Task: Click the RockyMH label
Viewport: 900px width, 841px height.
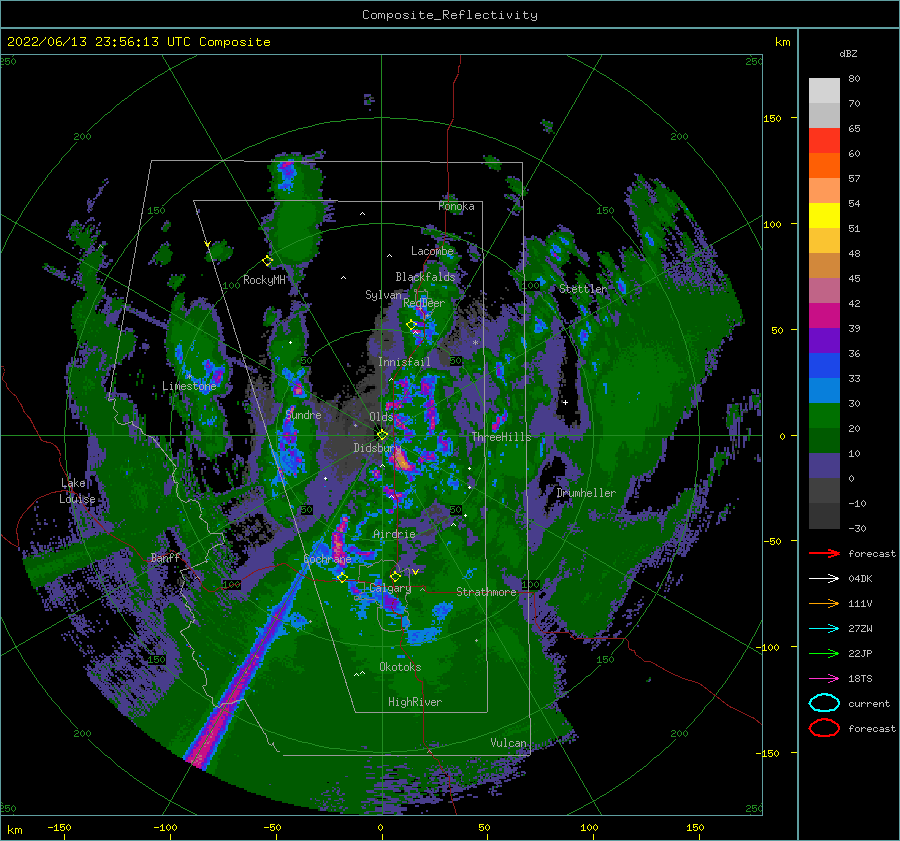Action: pyautogui.click(x=265, y=280)
